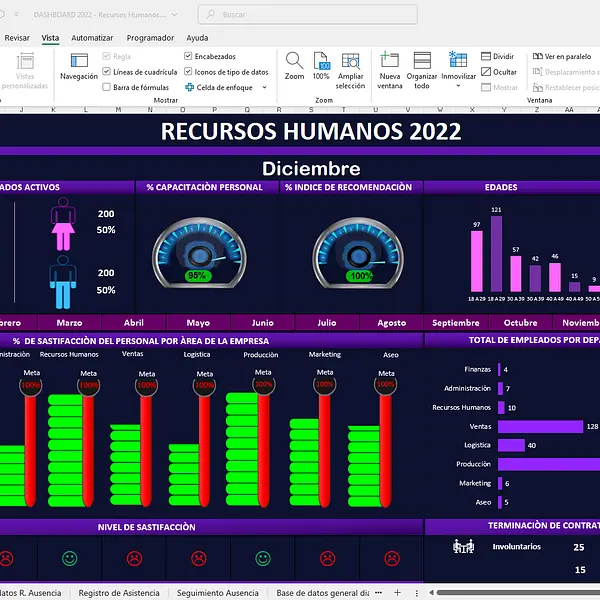Click the age bar labeled 97

click(x=477, y=261)
